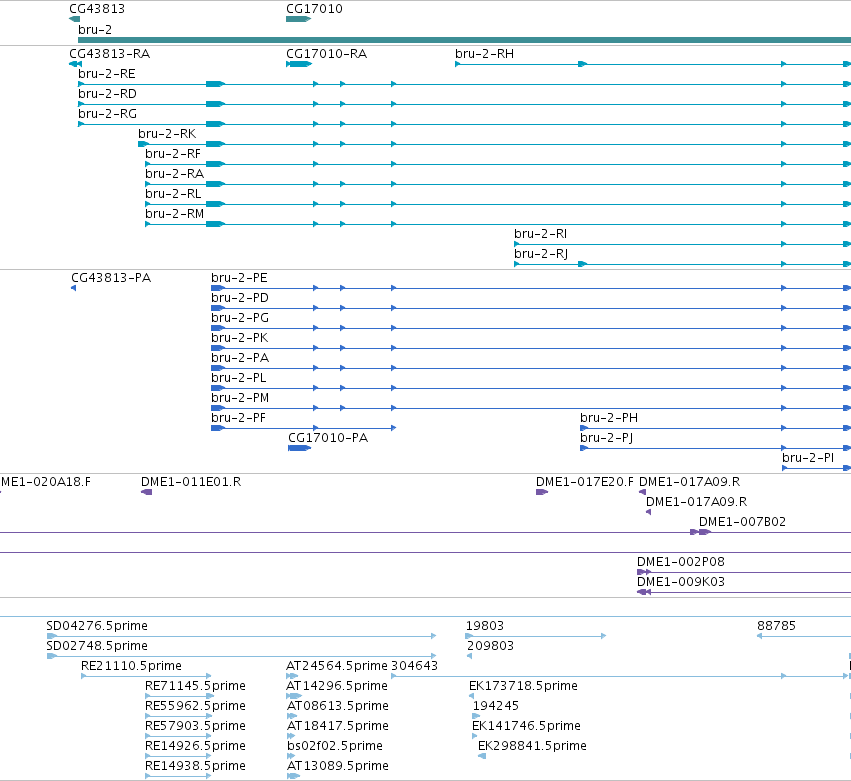Click the DME1-007B02 clone label
This screenshot has width=851, height=781.
click(x=742, y=522)
